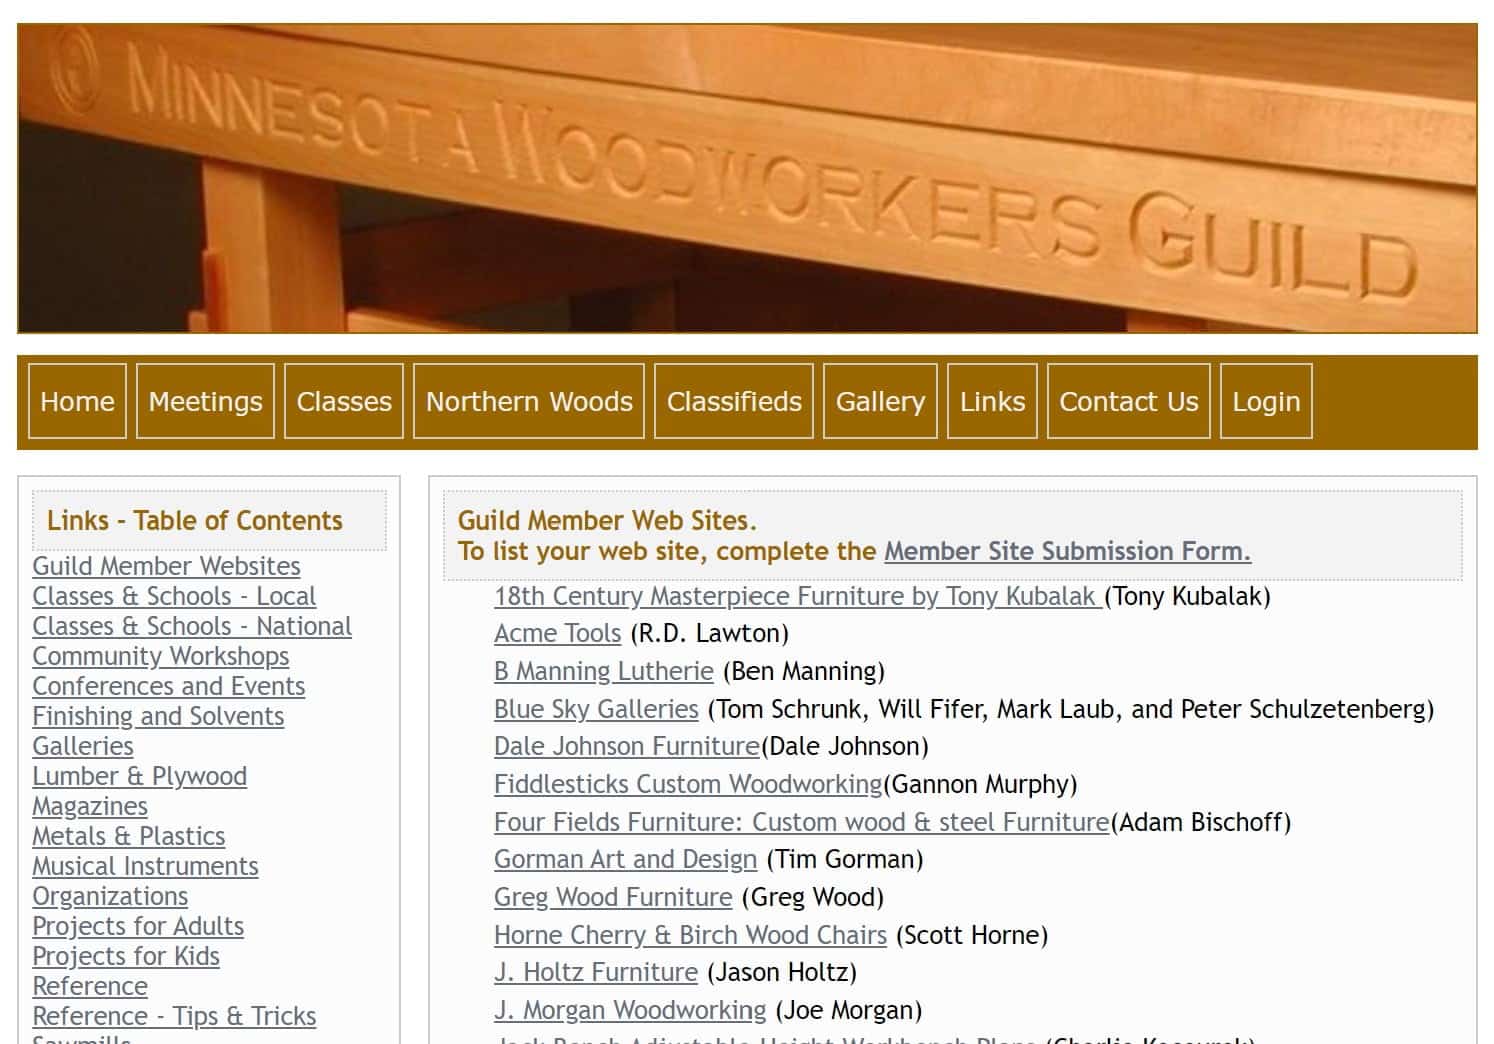Open Projects for Kids link
This screenshot has width=1494, height=1044.
[126, 956]
